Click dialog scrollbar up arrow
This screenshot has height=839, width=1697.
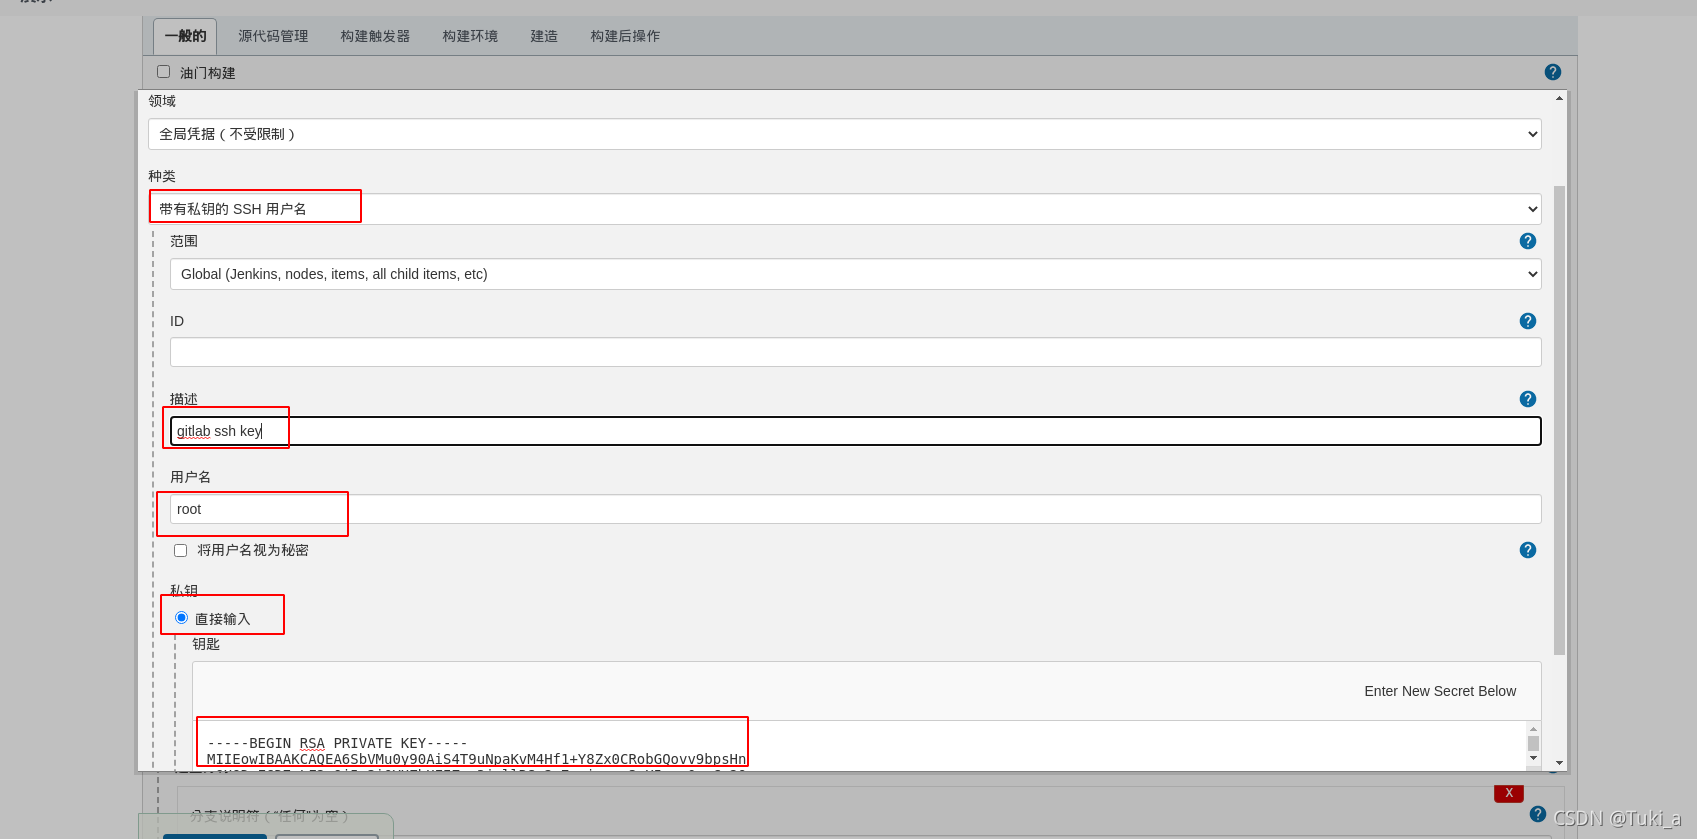tap(1559, 98)
